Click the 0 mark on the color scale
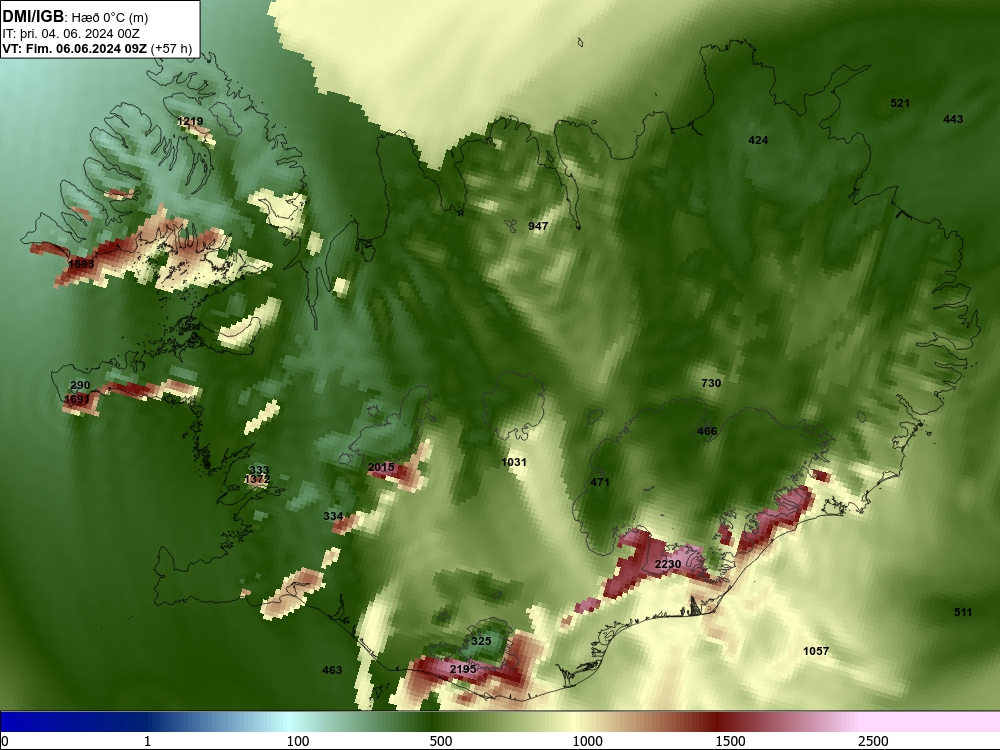 click(x=5, y=740)
